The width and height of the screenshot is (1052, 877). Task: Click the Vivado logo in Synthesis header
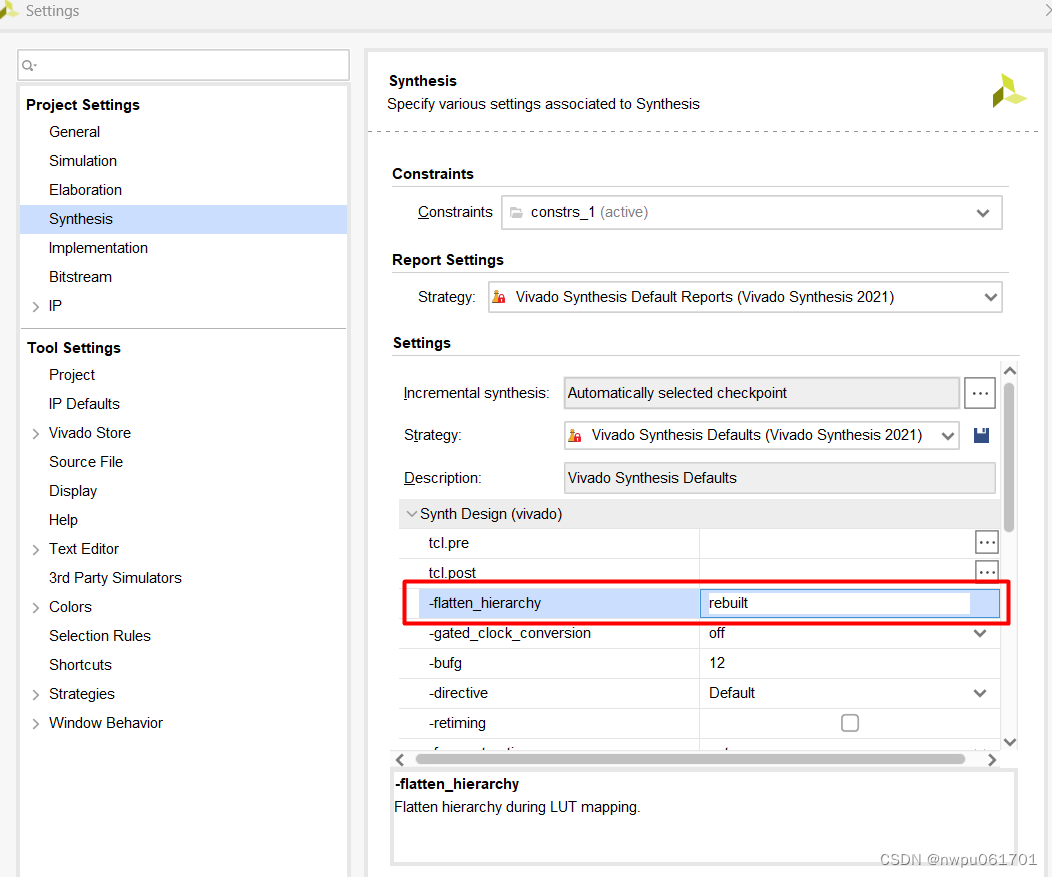(x=1008, y=91)
